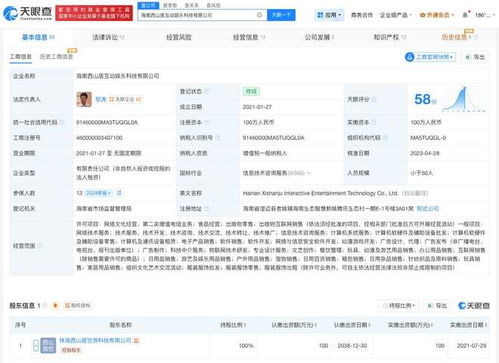Sort by 实缴出资额 column header
499x363 pixels.
(x=410, y=325)
